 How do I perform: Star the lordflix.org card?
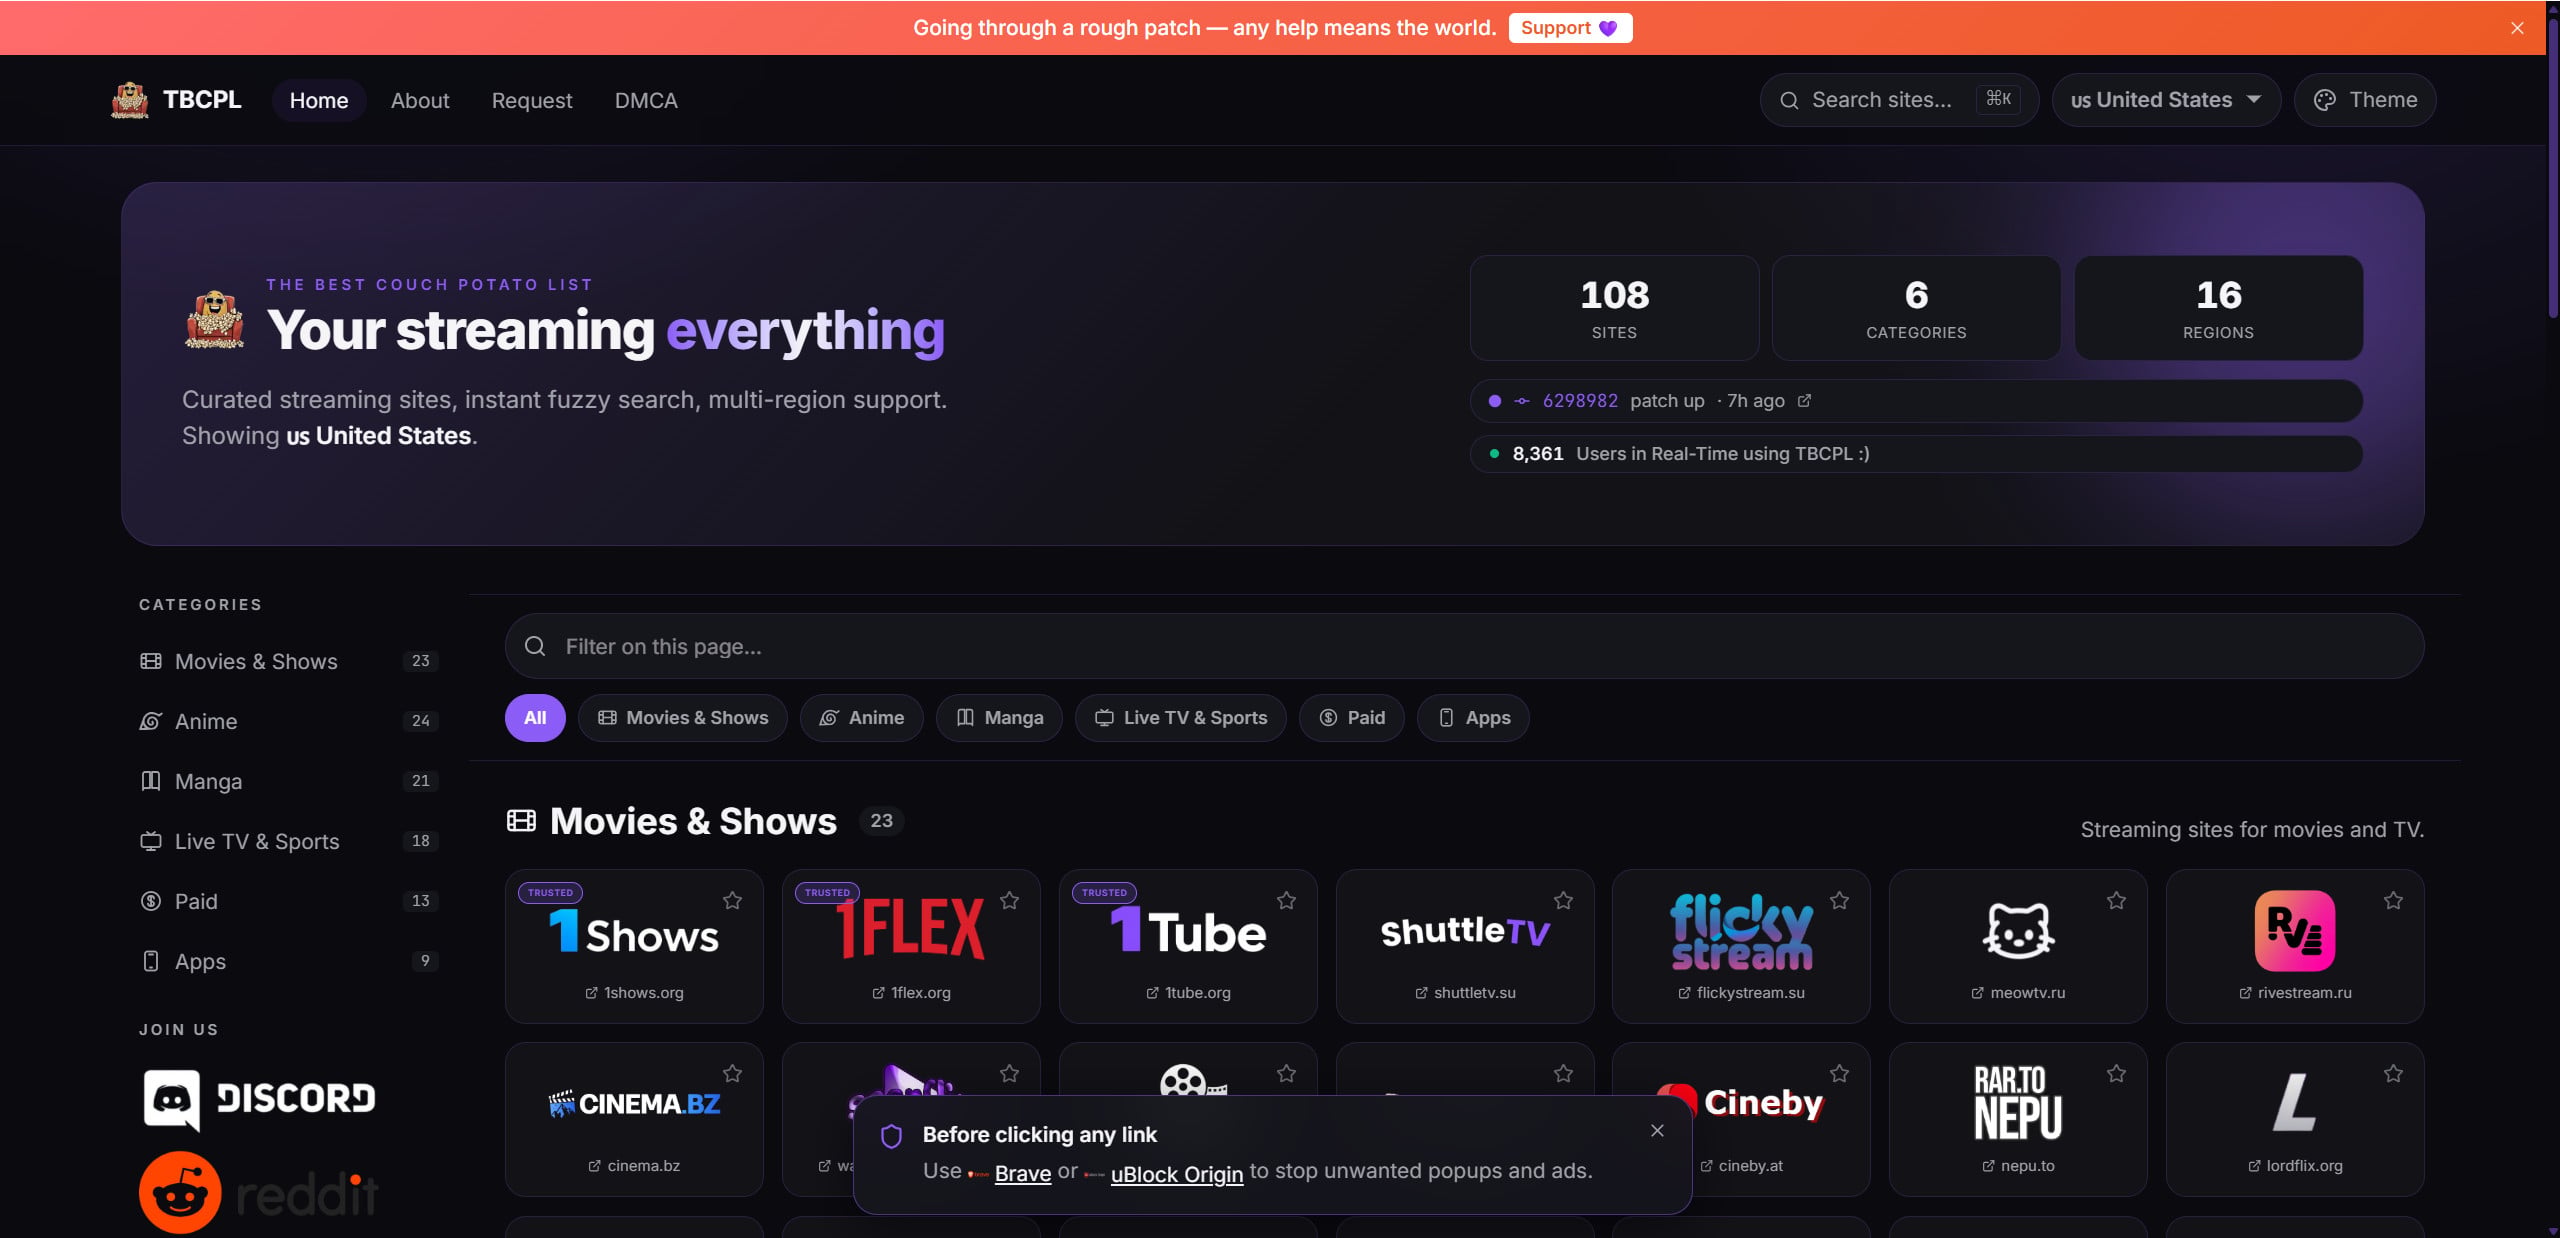point(2393,1073)
